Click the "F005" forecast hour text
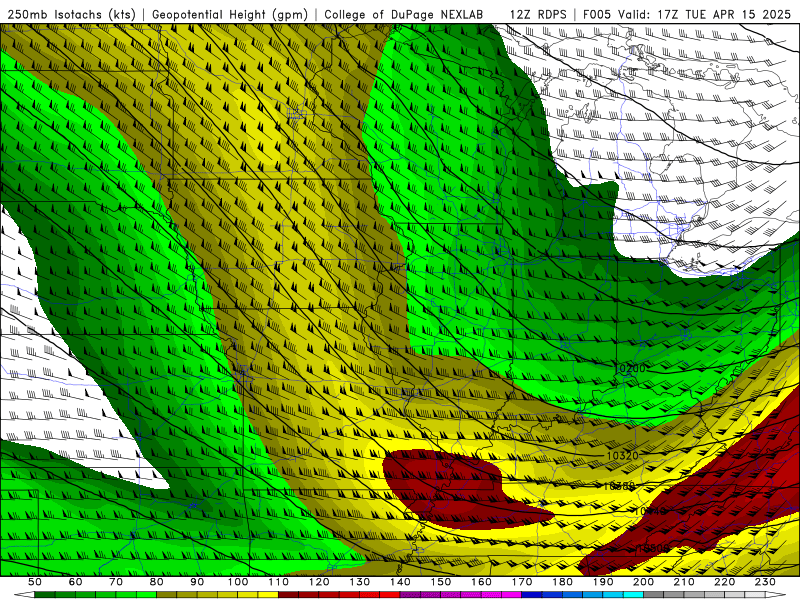 click(597, 15)
